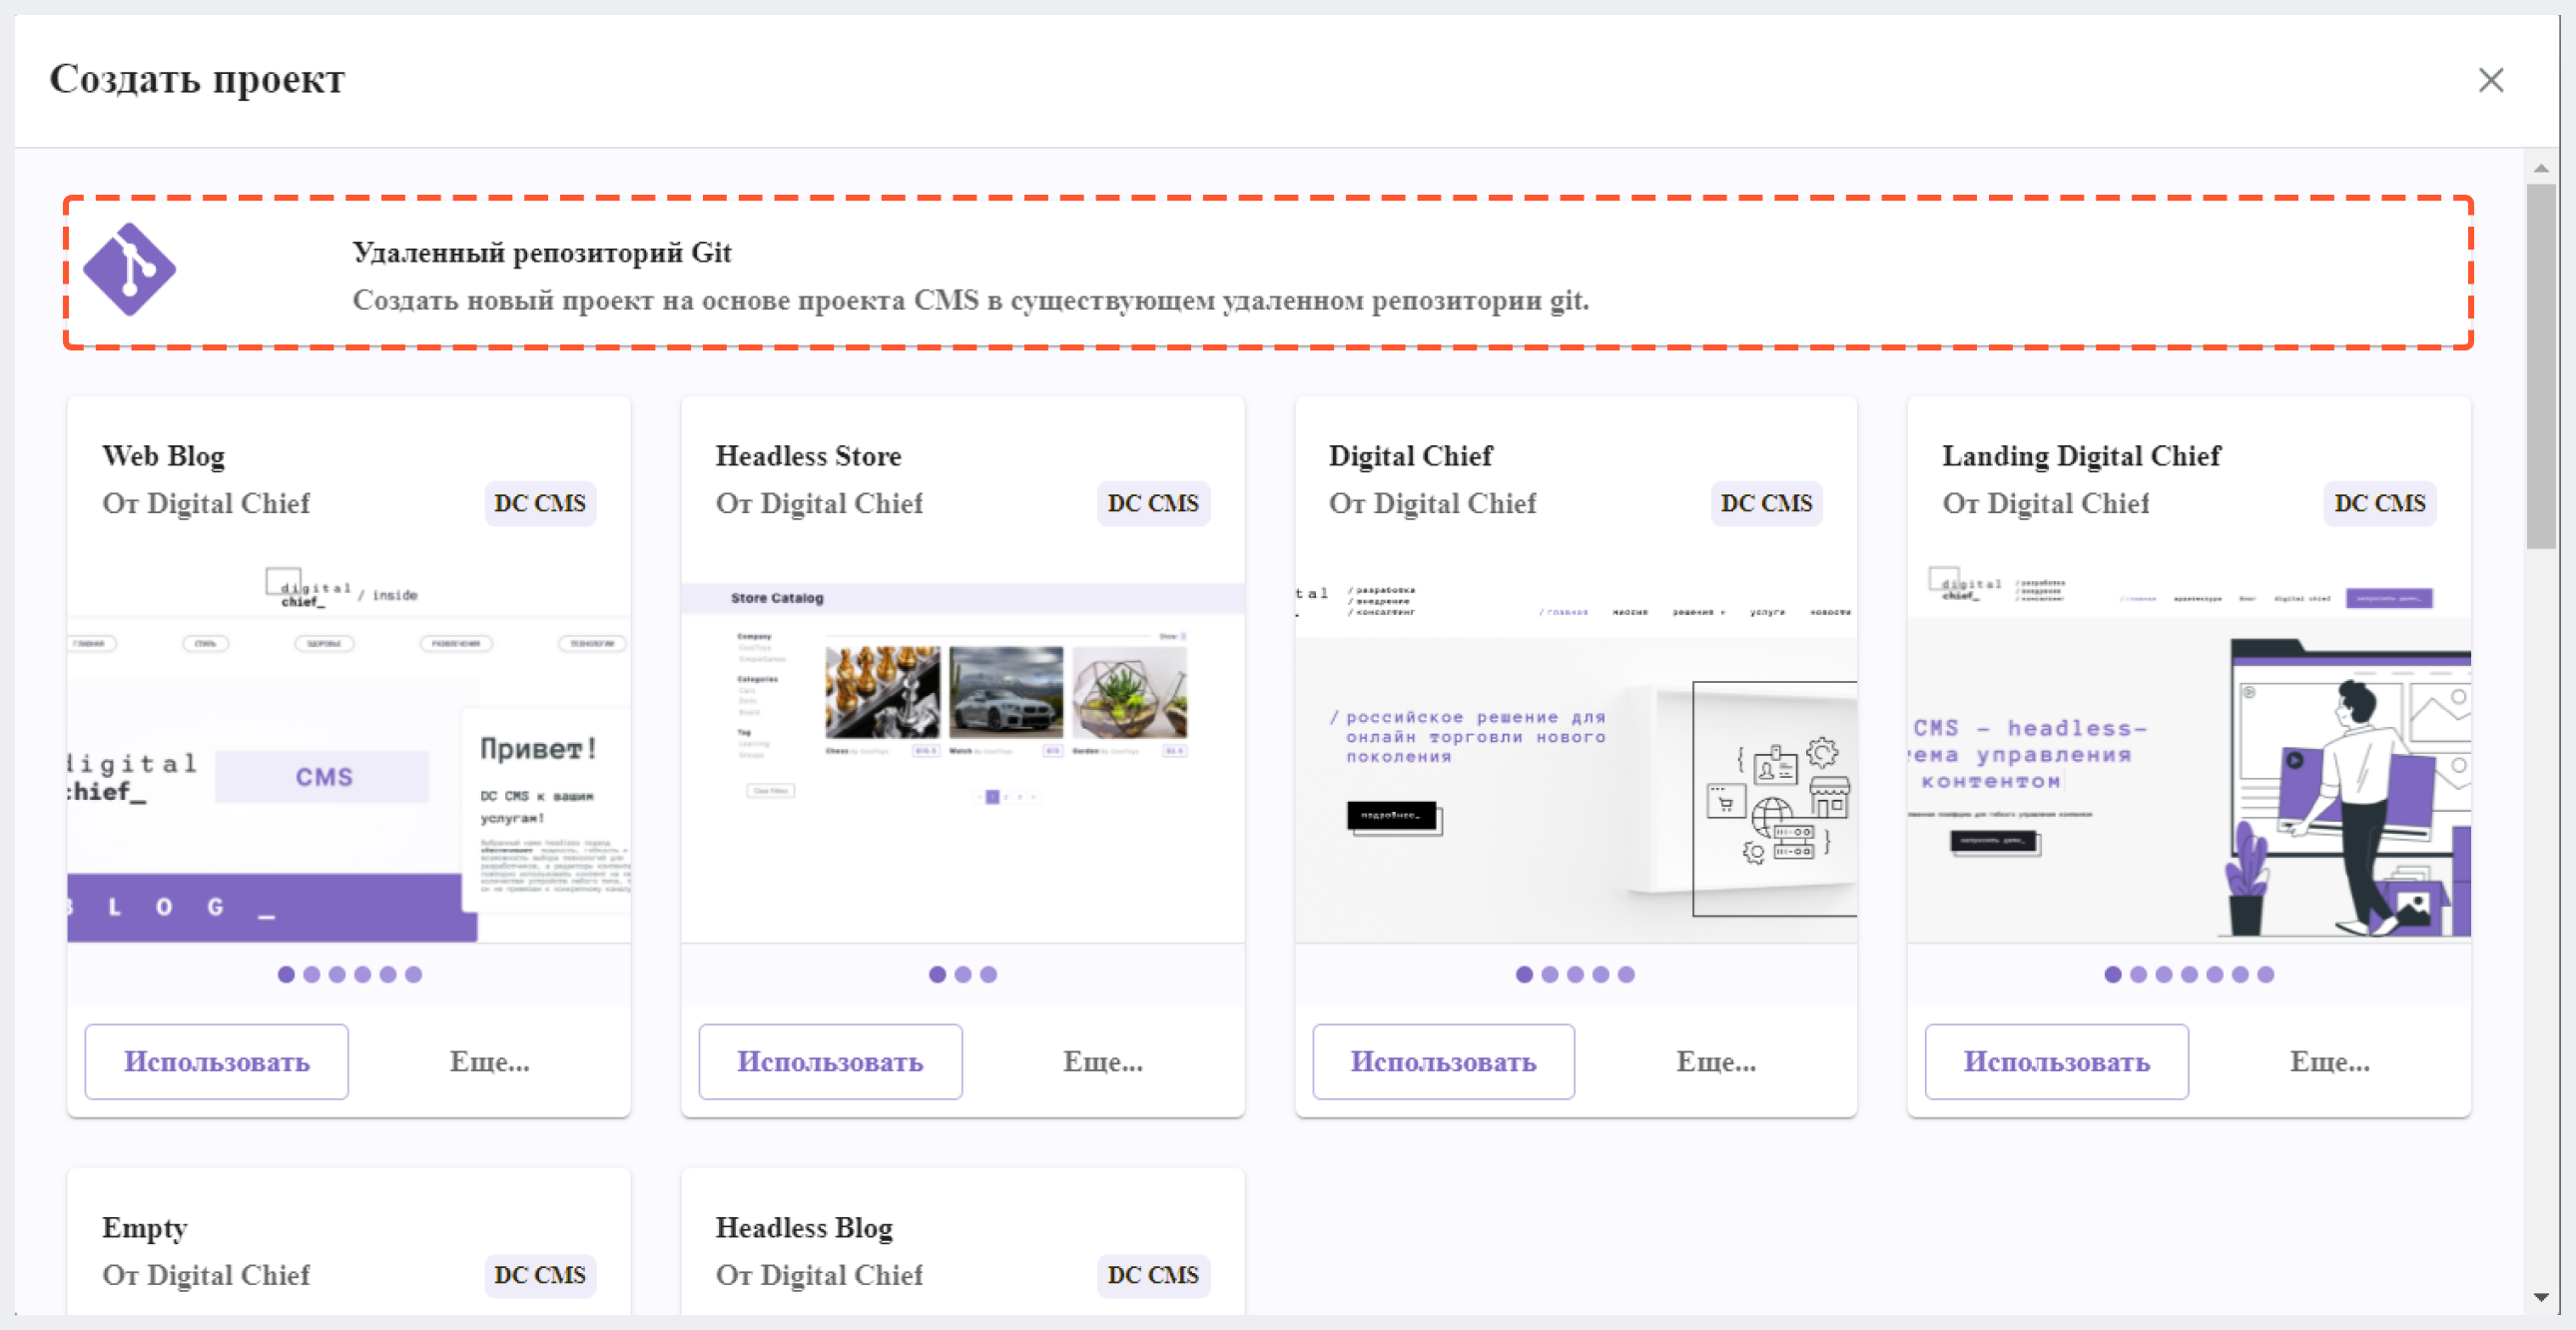Screen dimensions: 2576x1330
Task: Click the Git repository diamond icon
Action: [129, 270]
